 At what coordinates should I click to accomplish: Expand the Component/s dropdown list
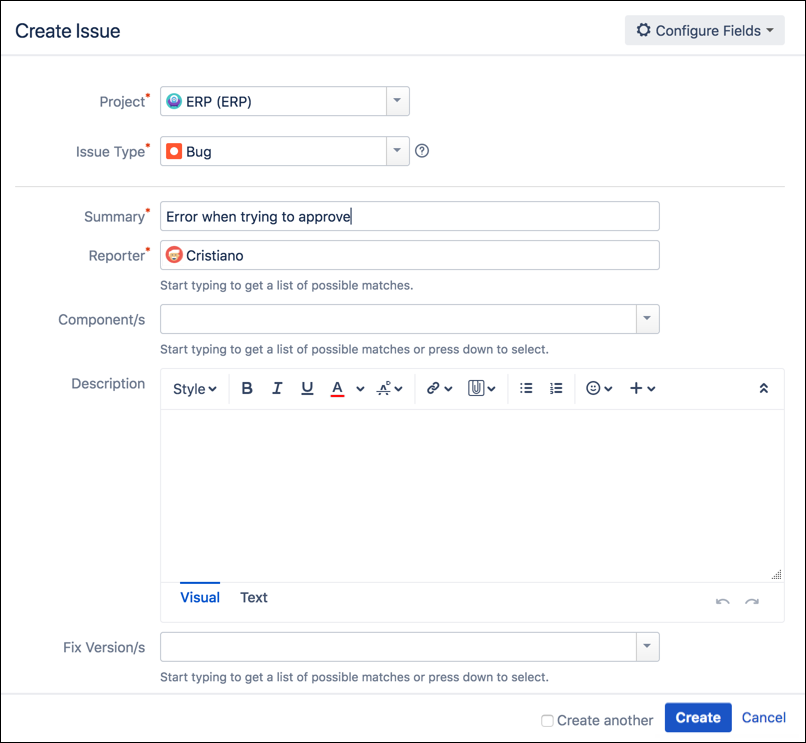point(647,319)
